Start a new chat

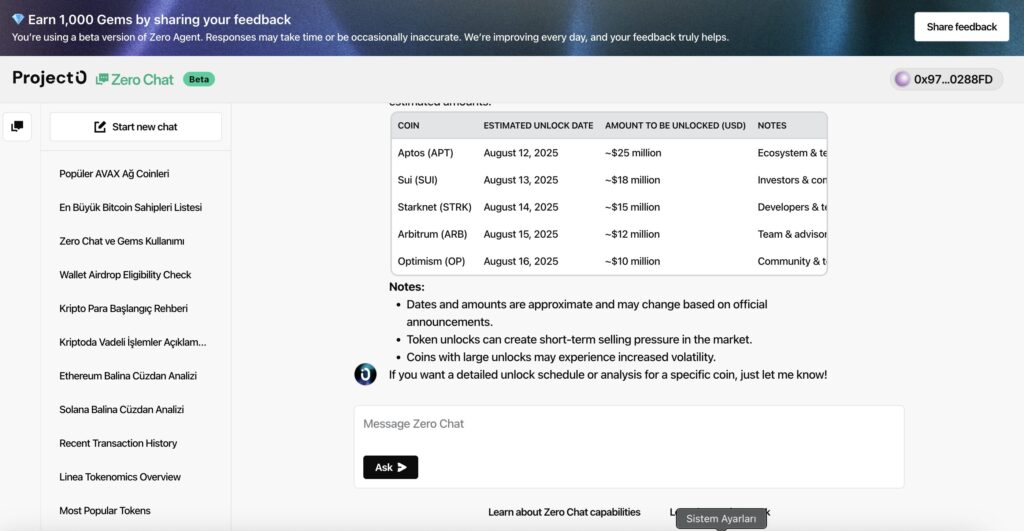(x=136, y=127)
